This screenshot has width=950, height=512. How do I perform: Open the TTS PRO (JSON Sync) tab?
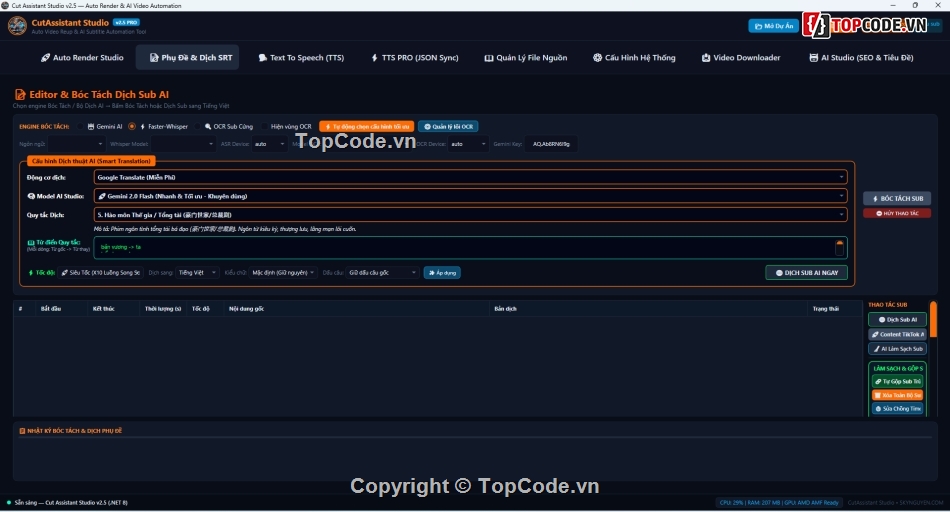click(414, 58)
